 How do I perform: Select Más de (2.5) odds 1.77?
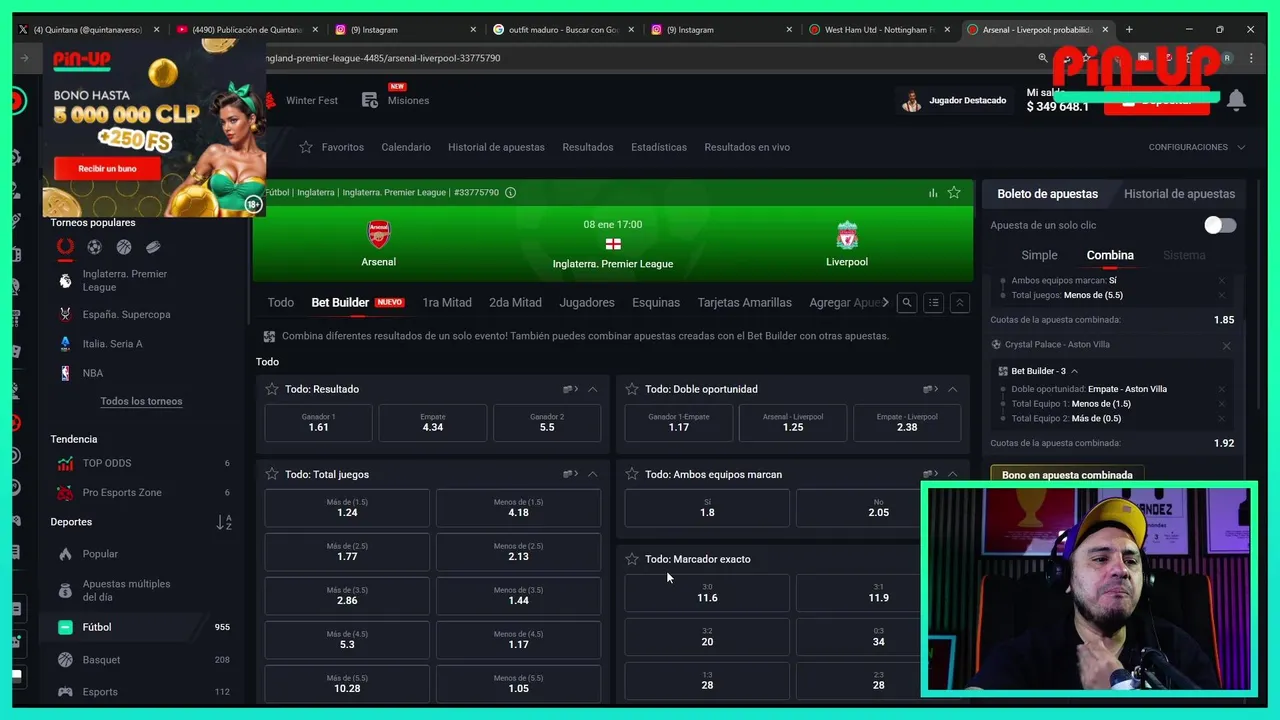coord(347,552)
